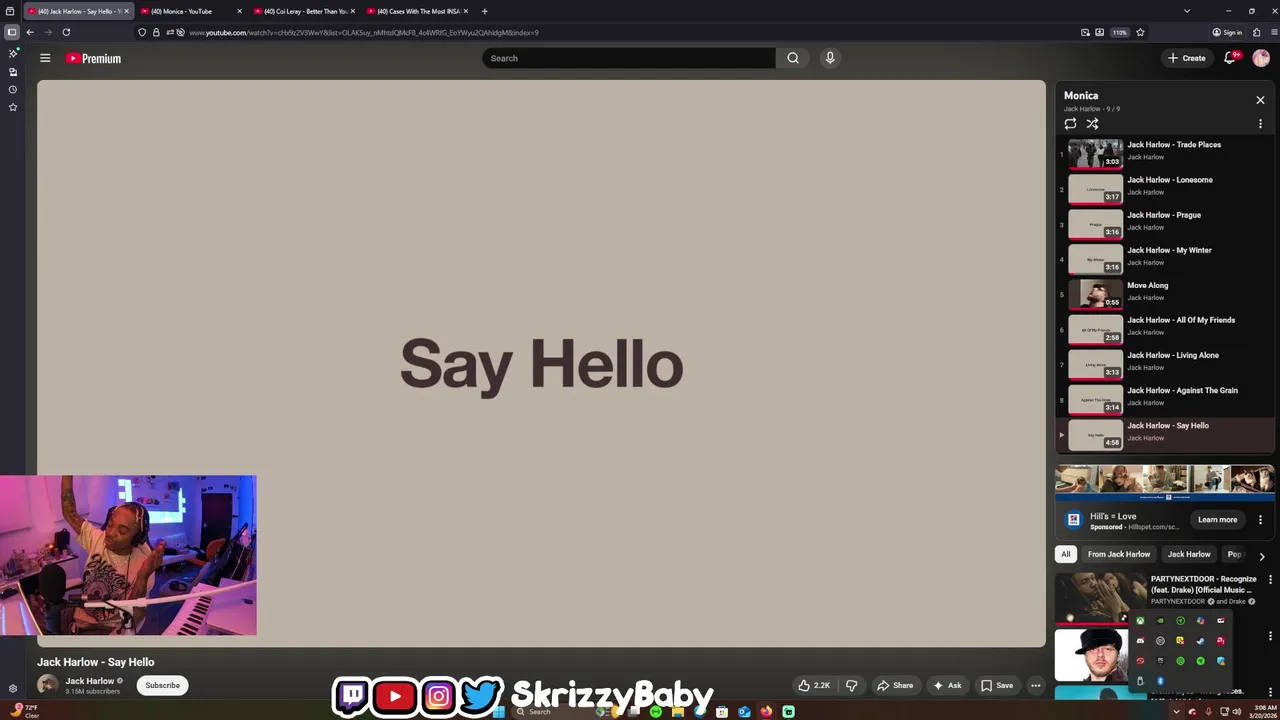The width and height of the screenshot is (1280, 720).
Task: Click the address bar URL
Action: (364, 32)
